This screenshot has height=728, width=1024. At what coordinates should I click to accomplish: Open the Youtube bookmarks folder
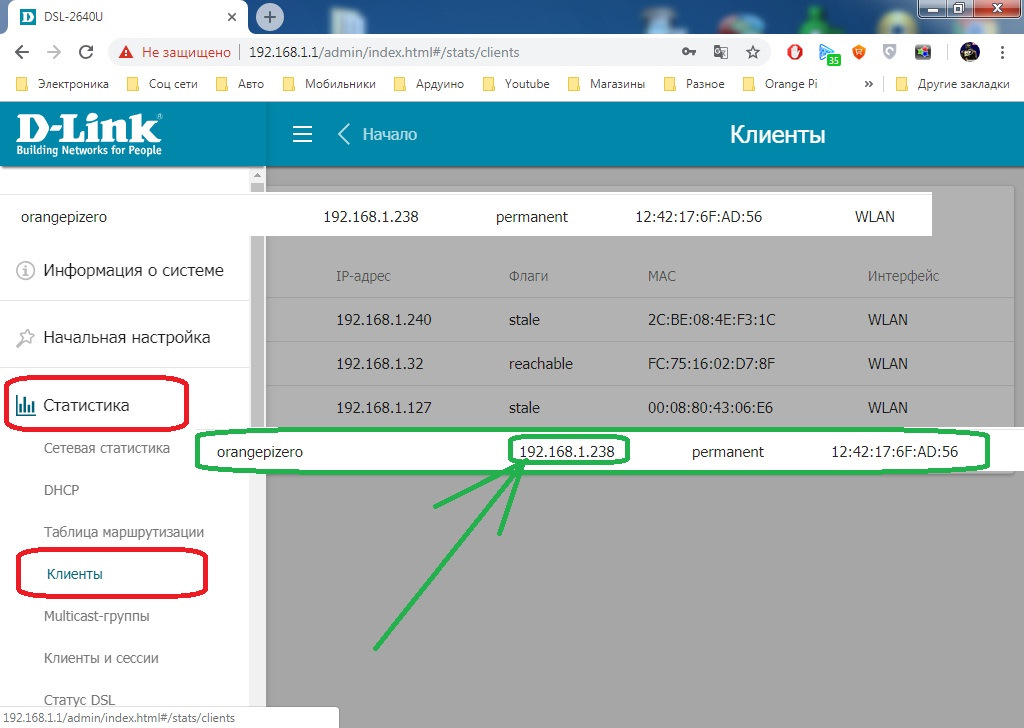point(516,84)
